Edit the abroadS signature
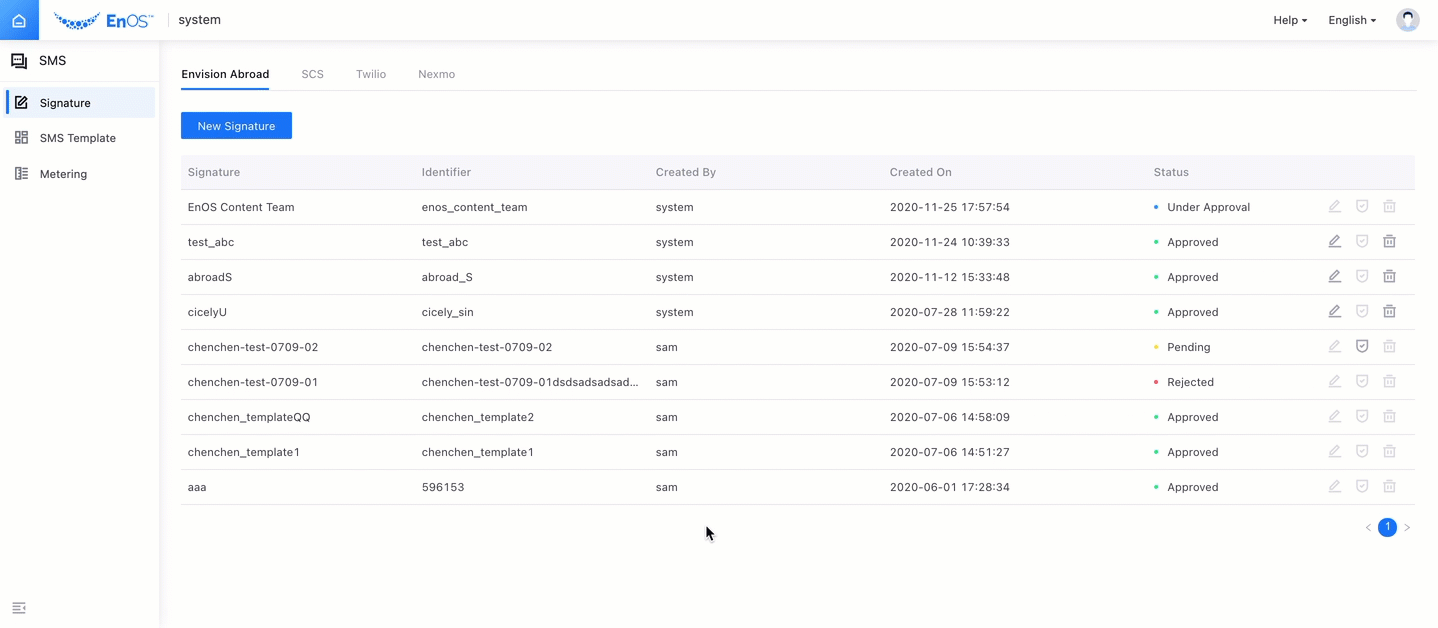 tap(1334, 277)
